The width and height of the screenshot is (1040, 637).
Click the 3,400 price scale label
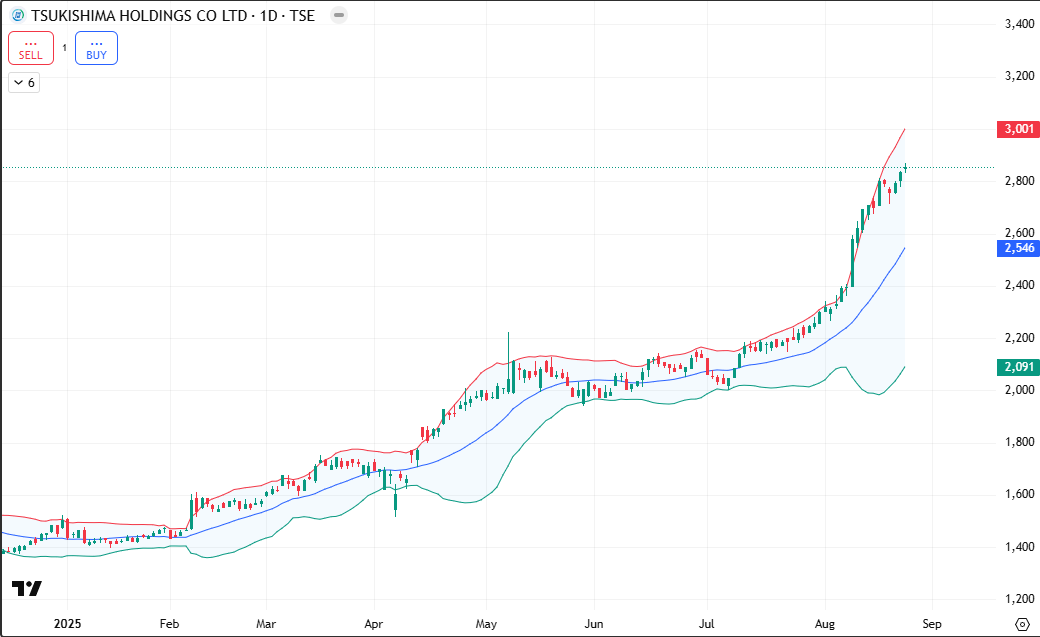1019,24
